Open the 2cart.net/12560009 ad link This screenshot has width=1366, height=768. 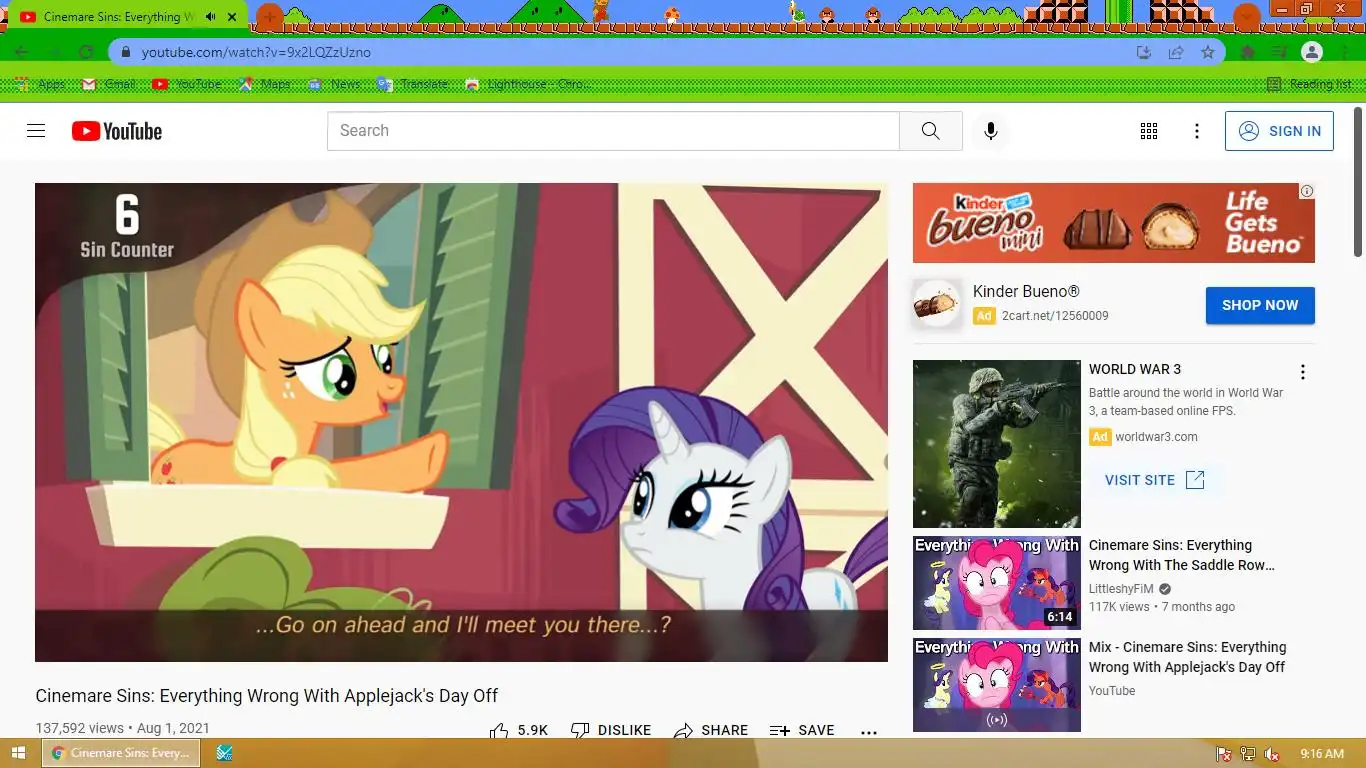(x=1055, y=316)
